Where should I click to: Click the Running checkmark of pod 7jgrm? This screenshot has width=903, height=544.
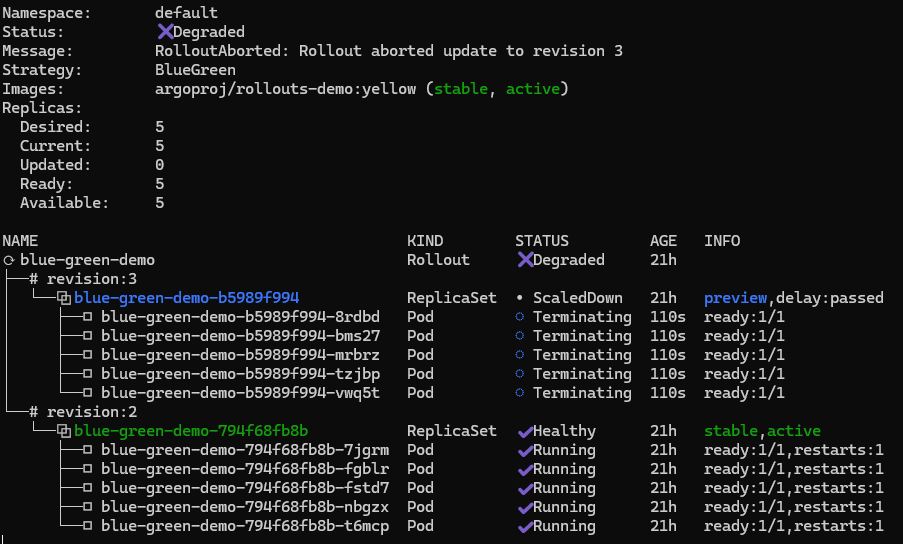[524, 450]
